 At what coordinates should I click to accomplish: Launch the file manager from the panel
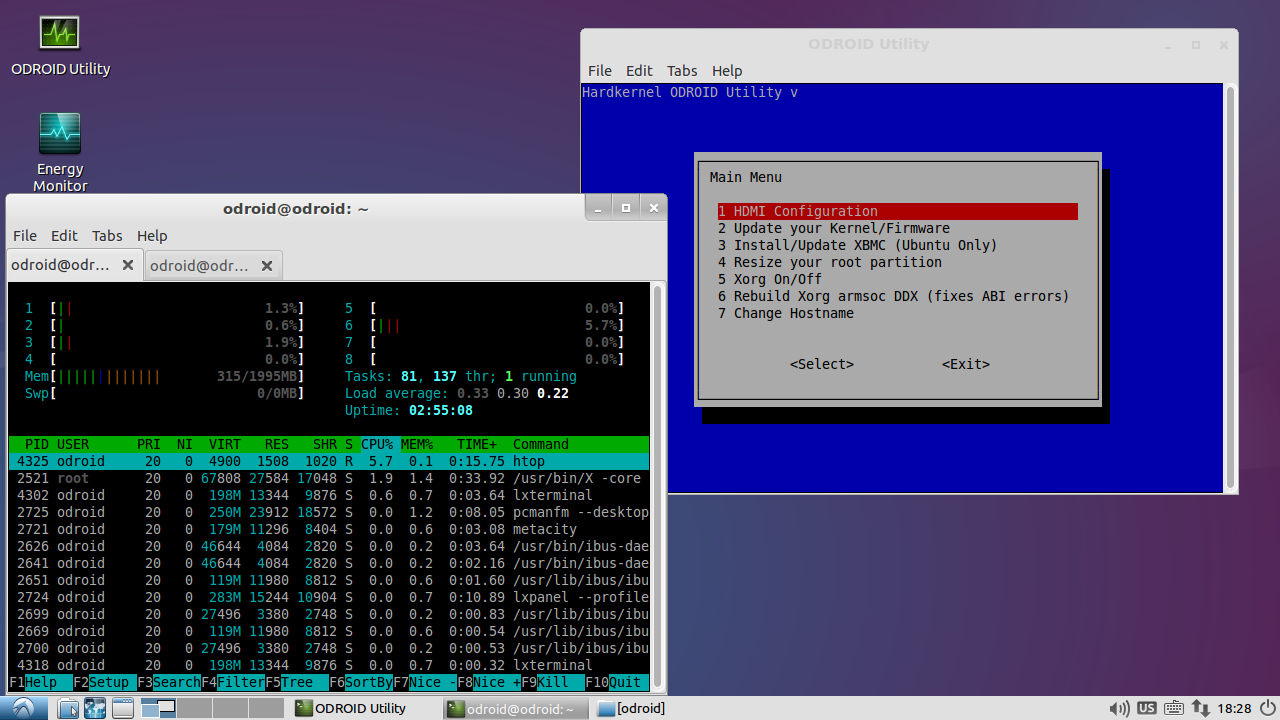coord(68,708)
